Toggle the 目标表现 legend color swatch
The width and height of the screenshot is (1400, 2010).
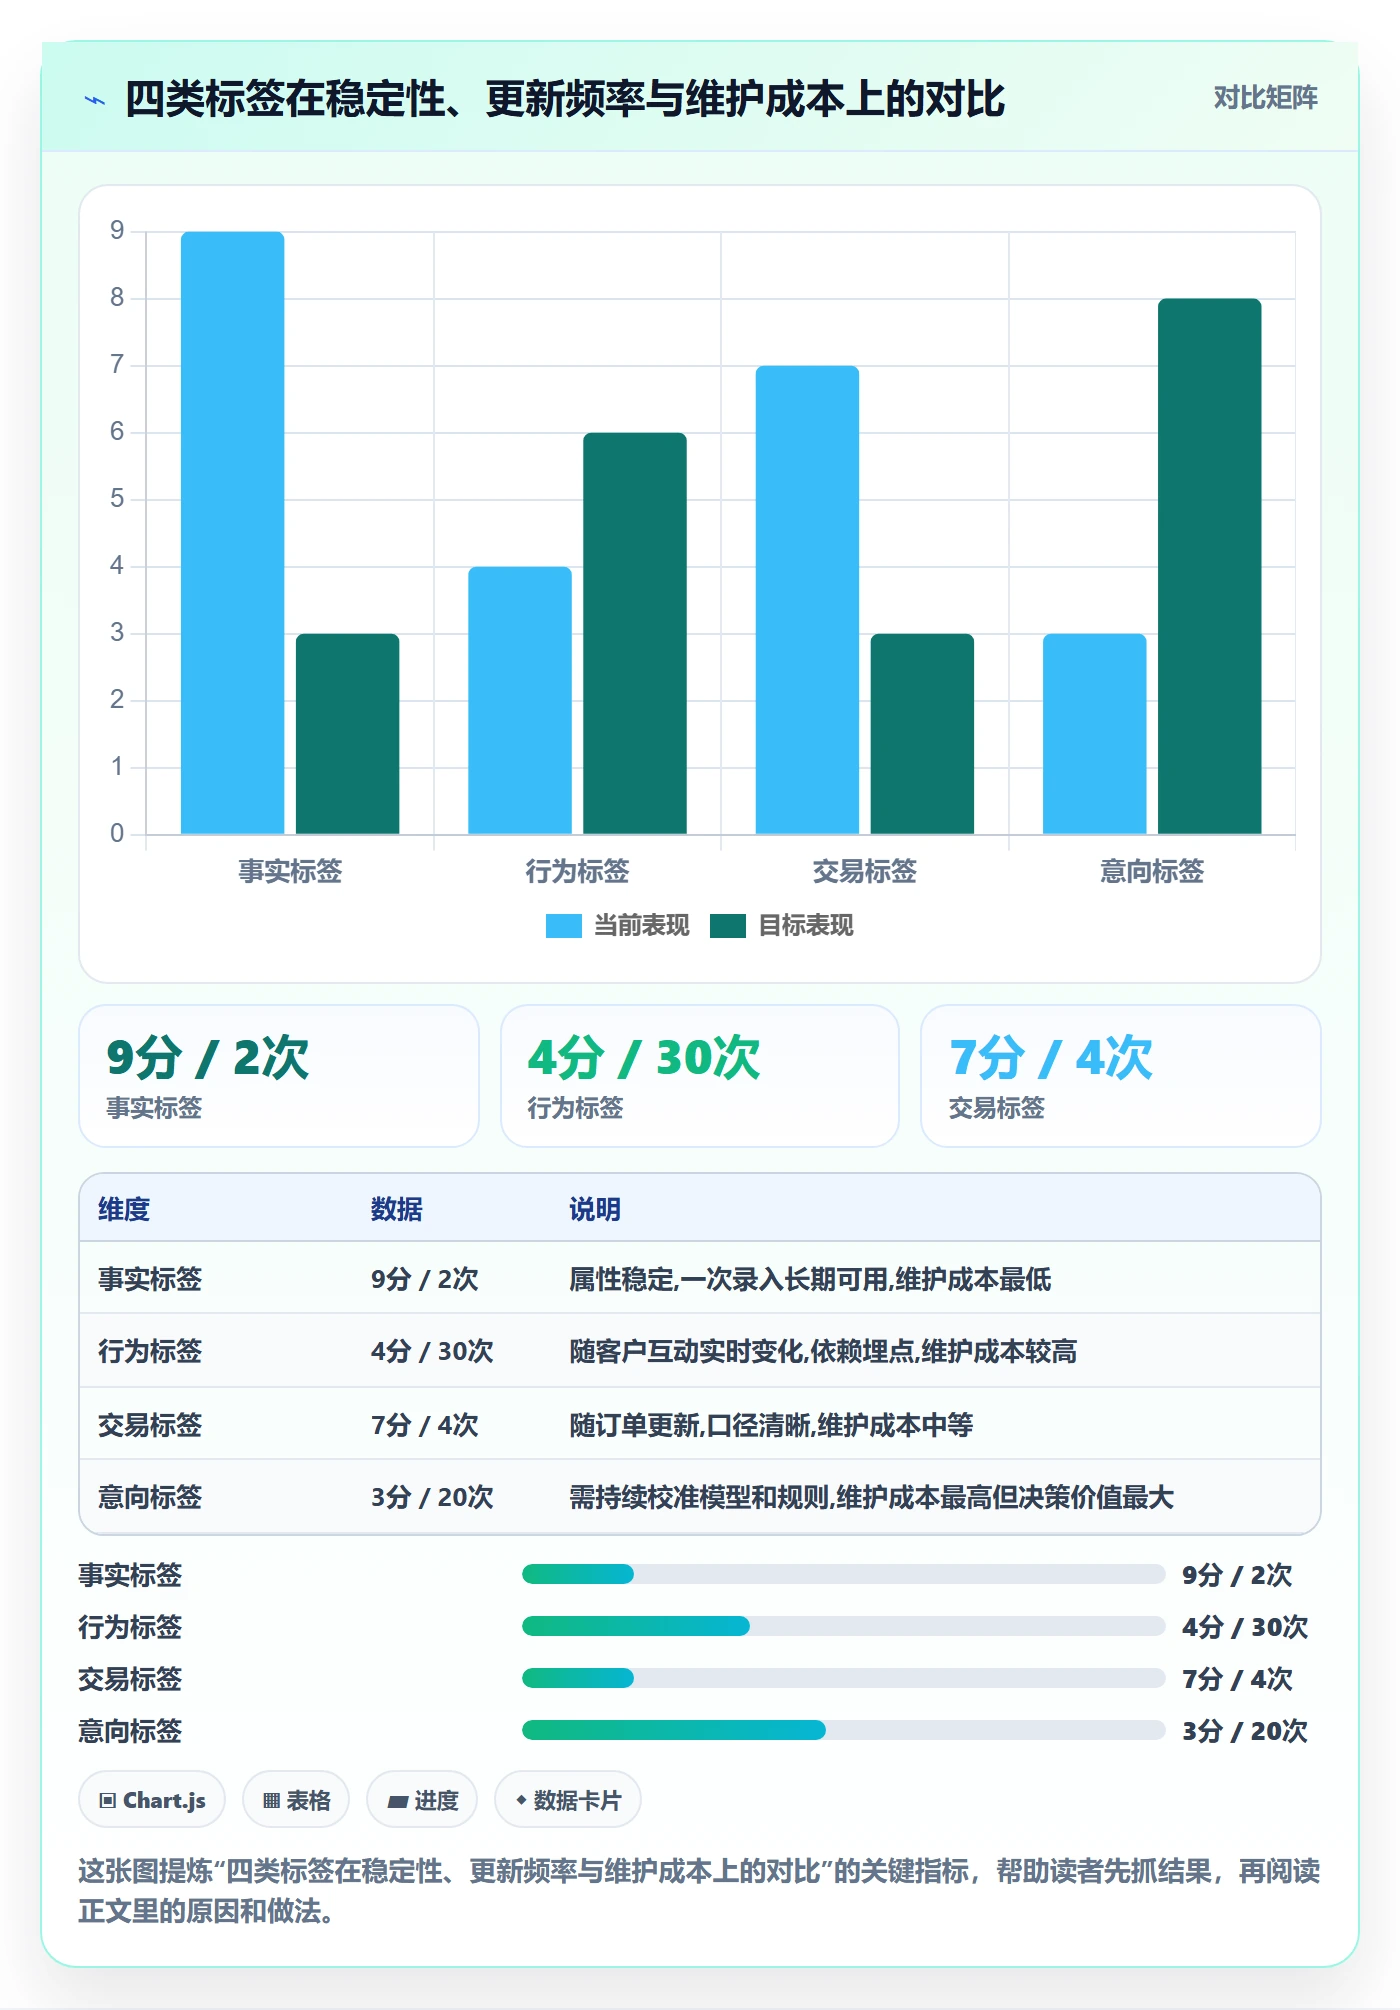tap(727, 926)
